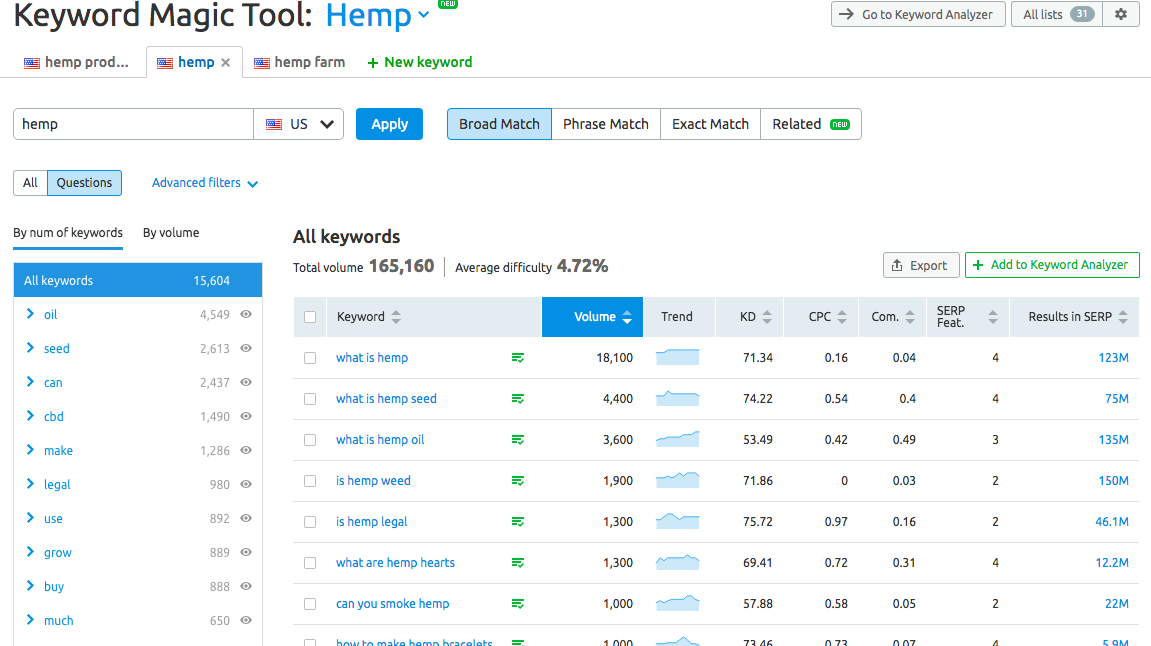Click the Apply button

389,124
